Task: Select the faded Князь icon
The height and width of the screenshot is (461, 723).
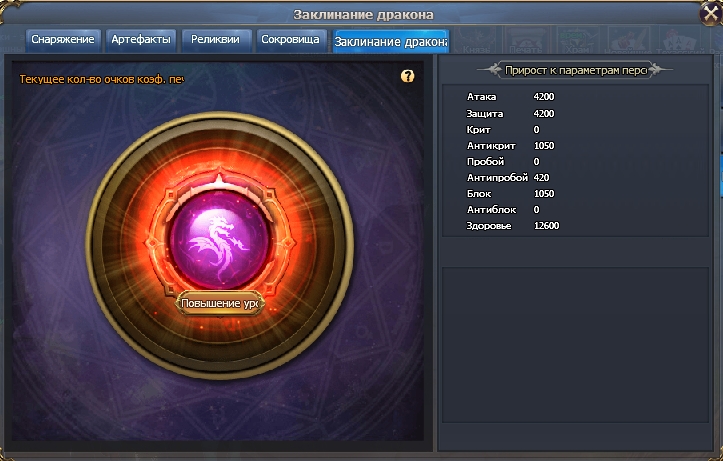Action: point(476,40)
